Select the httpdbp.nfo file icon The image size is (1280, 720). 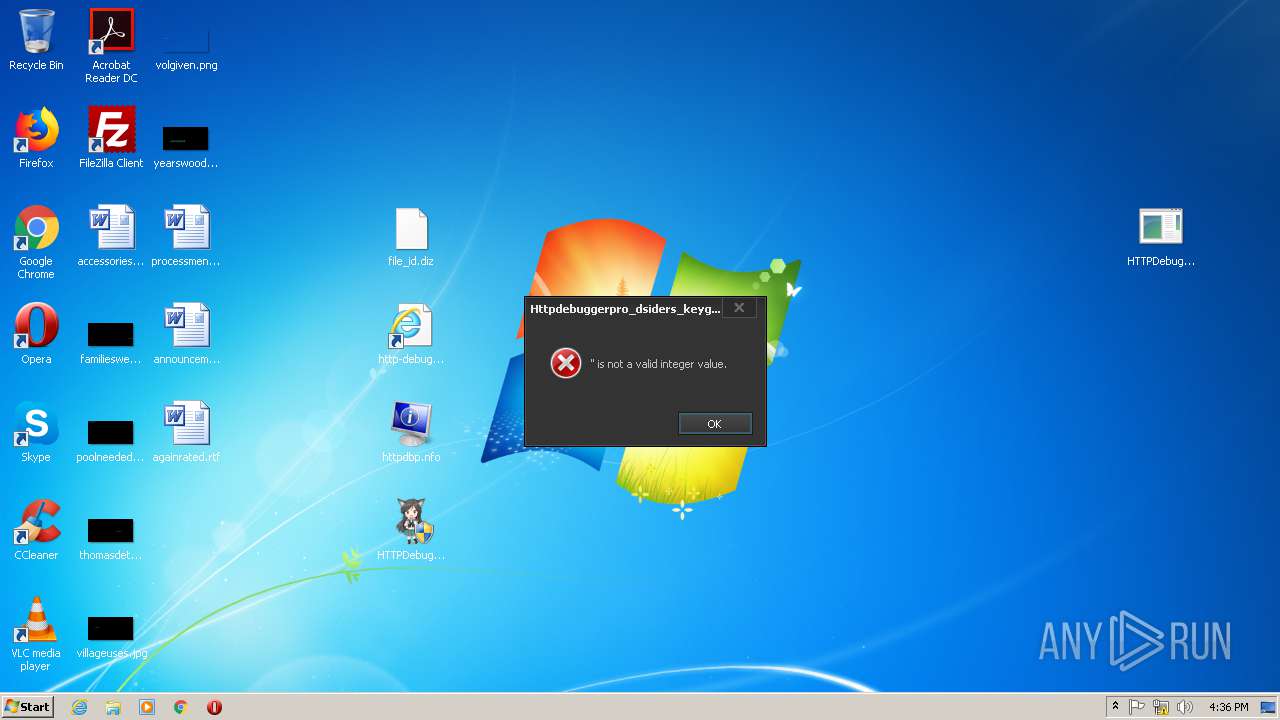[x=411, y=432]
